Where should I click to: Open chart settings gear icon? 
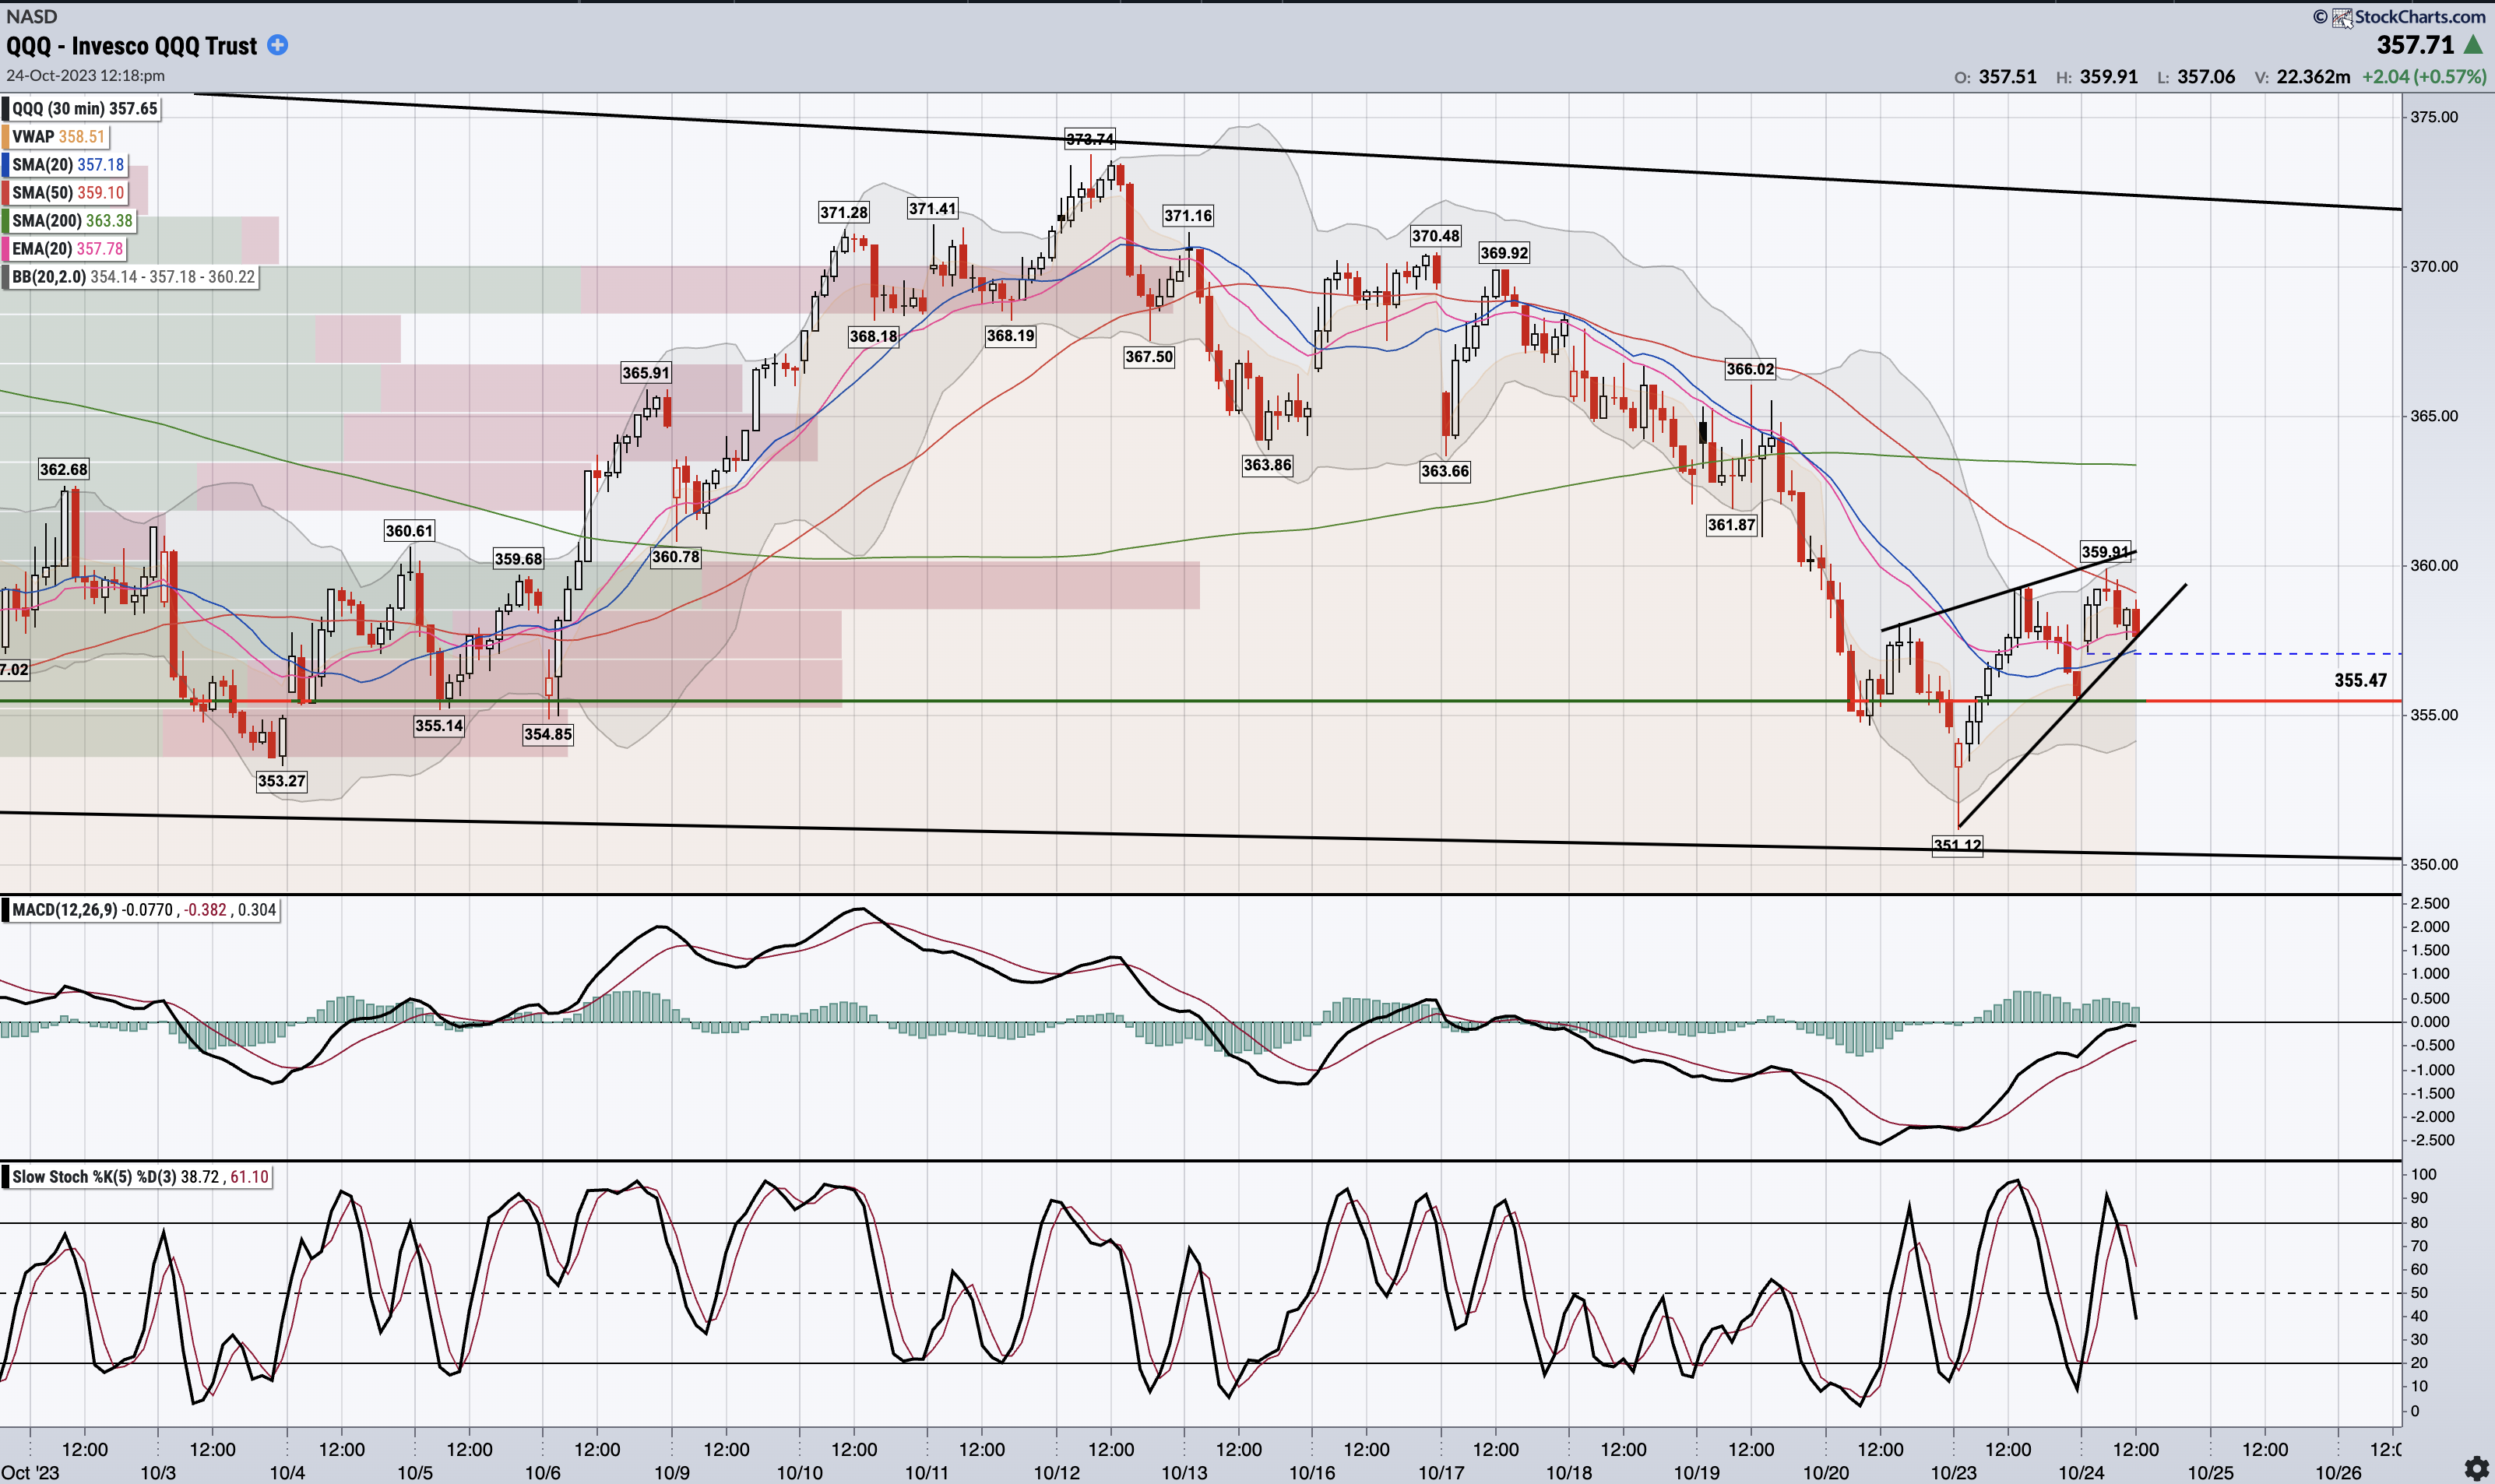[2476, 1468]
